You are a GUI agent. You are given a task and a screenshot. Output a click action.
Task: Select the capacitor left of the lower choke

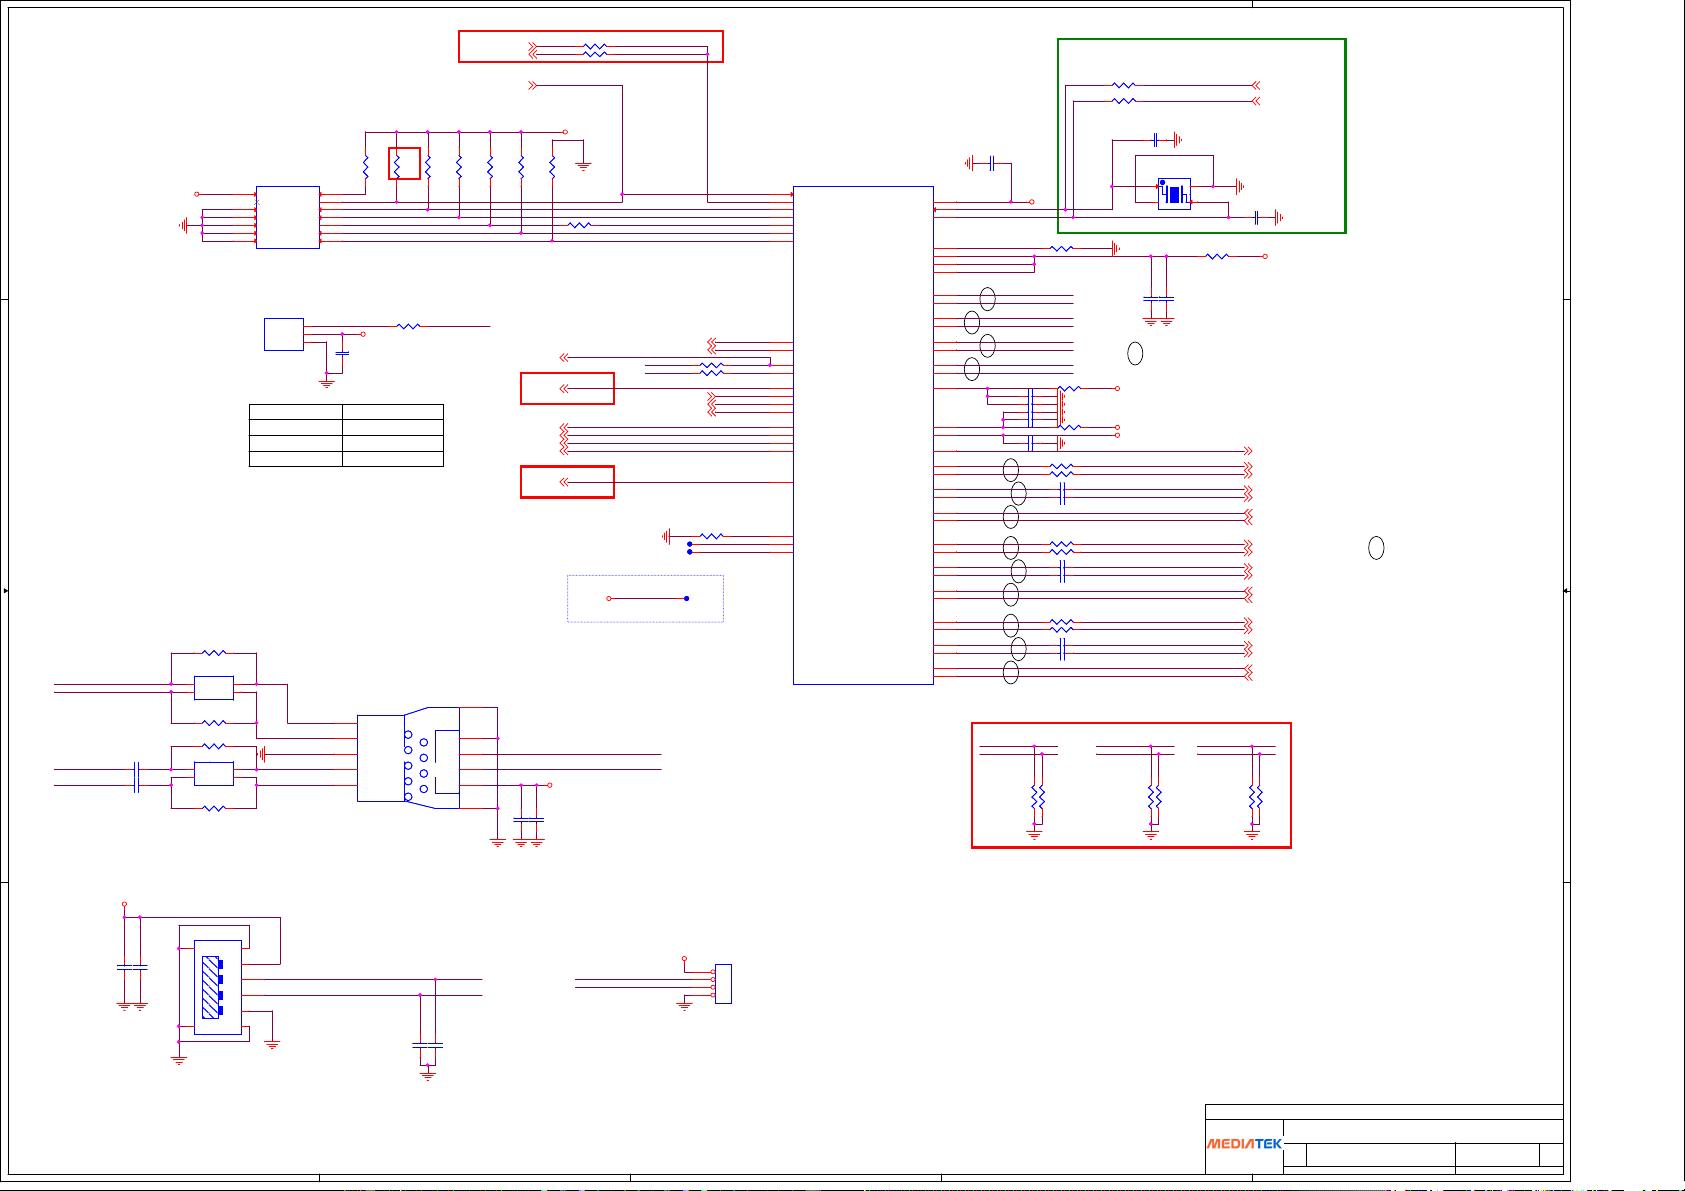pyautogui.click(x=137, y=777)
